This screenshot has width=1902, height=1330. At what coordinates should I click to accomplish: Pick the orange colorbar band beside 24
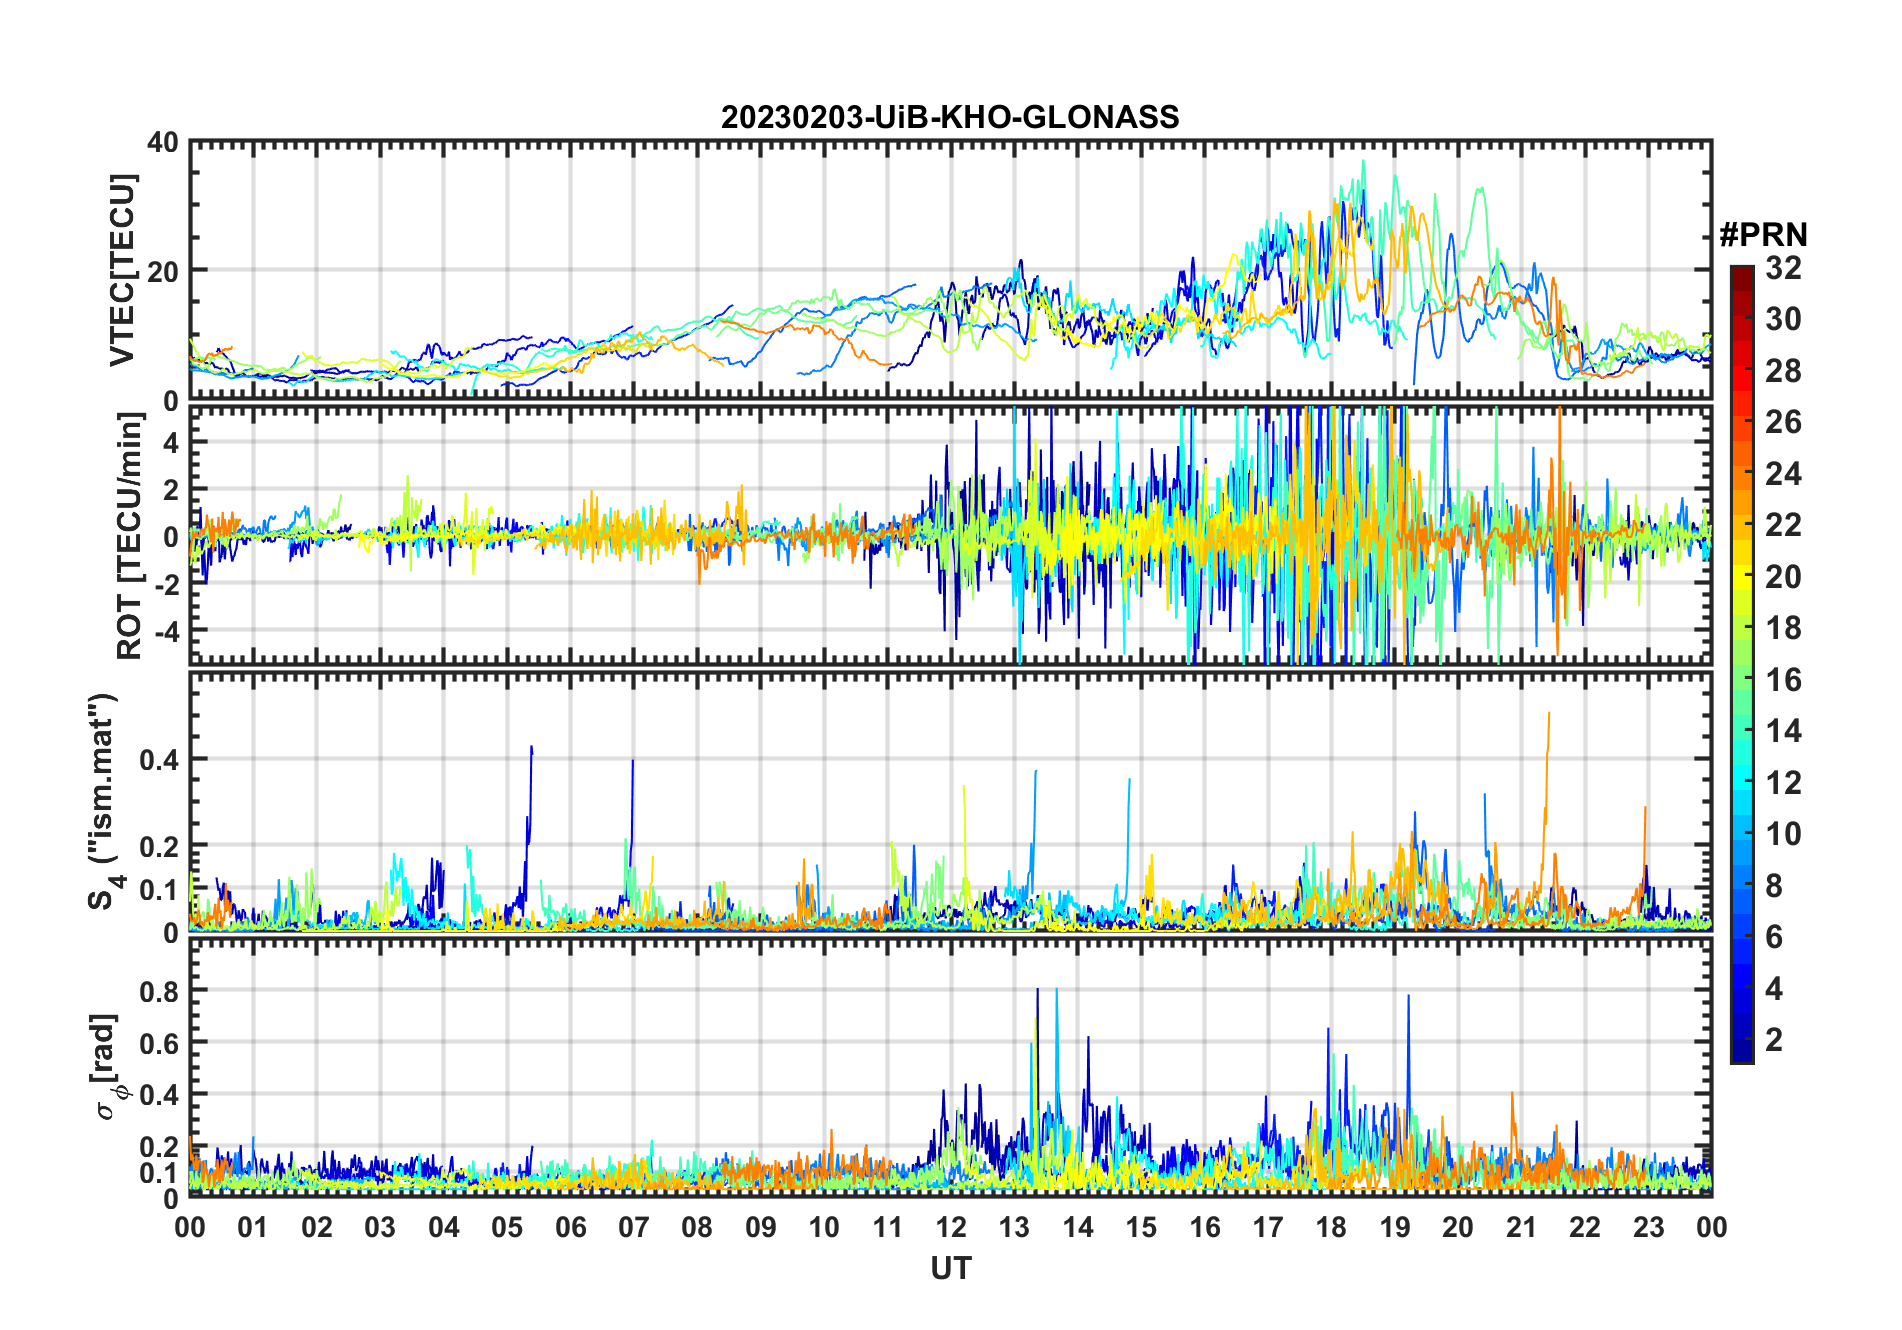click(1741, 474)
